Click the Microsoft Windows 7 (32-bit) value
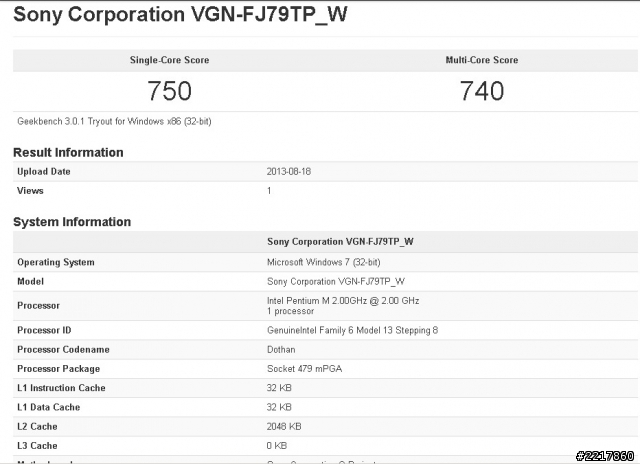Image resolution: width=640 pixels, height=464 pixels. 324,262
